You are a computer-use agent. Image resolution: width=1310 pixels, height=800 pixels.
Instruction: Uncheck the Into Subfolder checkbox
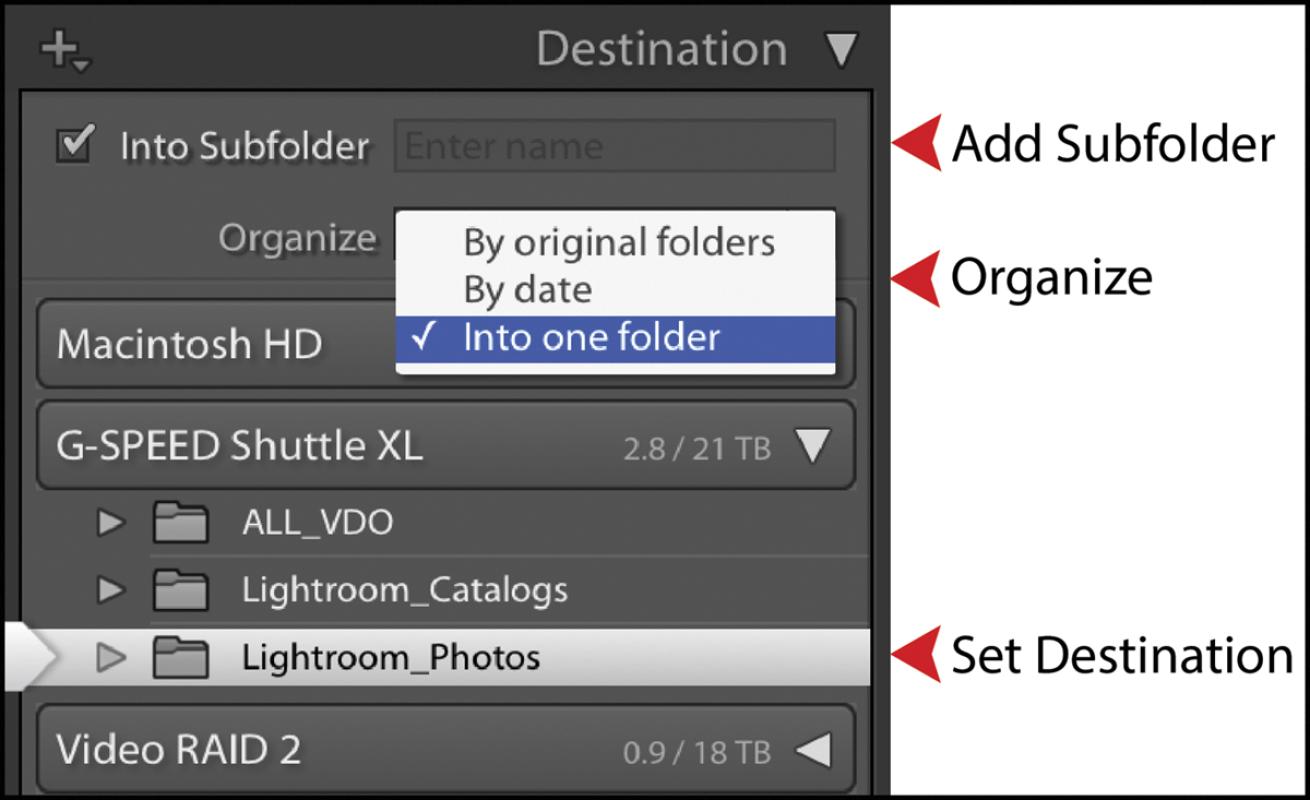tap(75, 144)
